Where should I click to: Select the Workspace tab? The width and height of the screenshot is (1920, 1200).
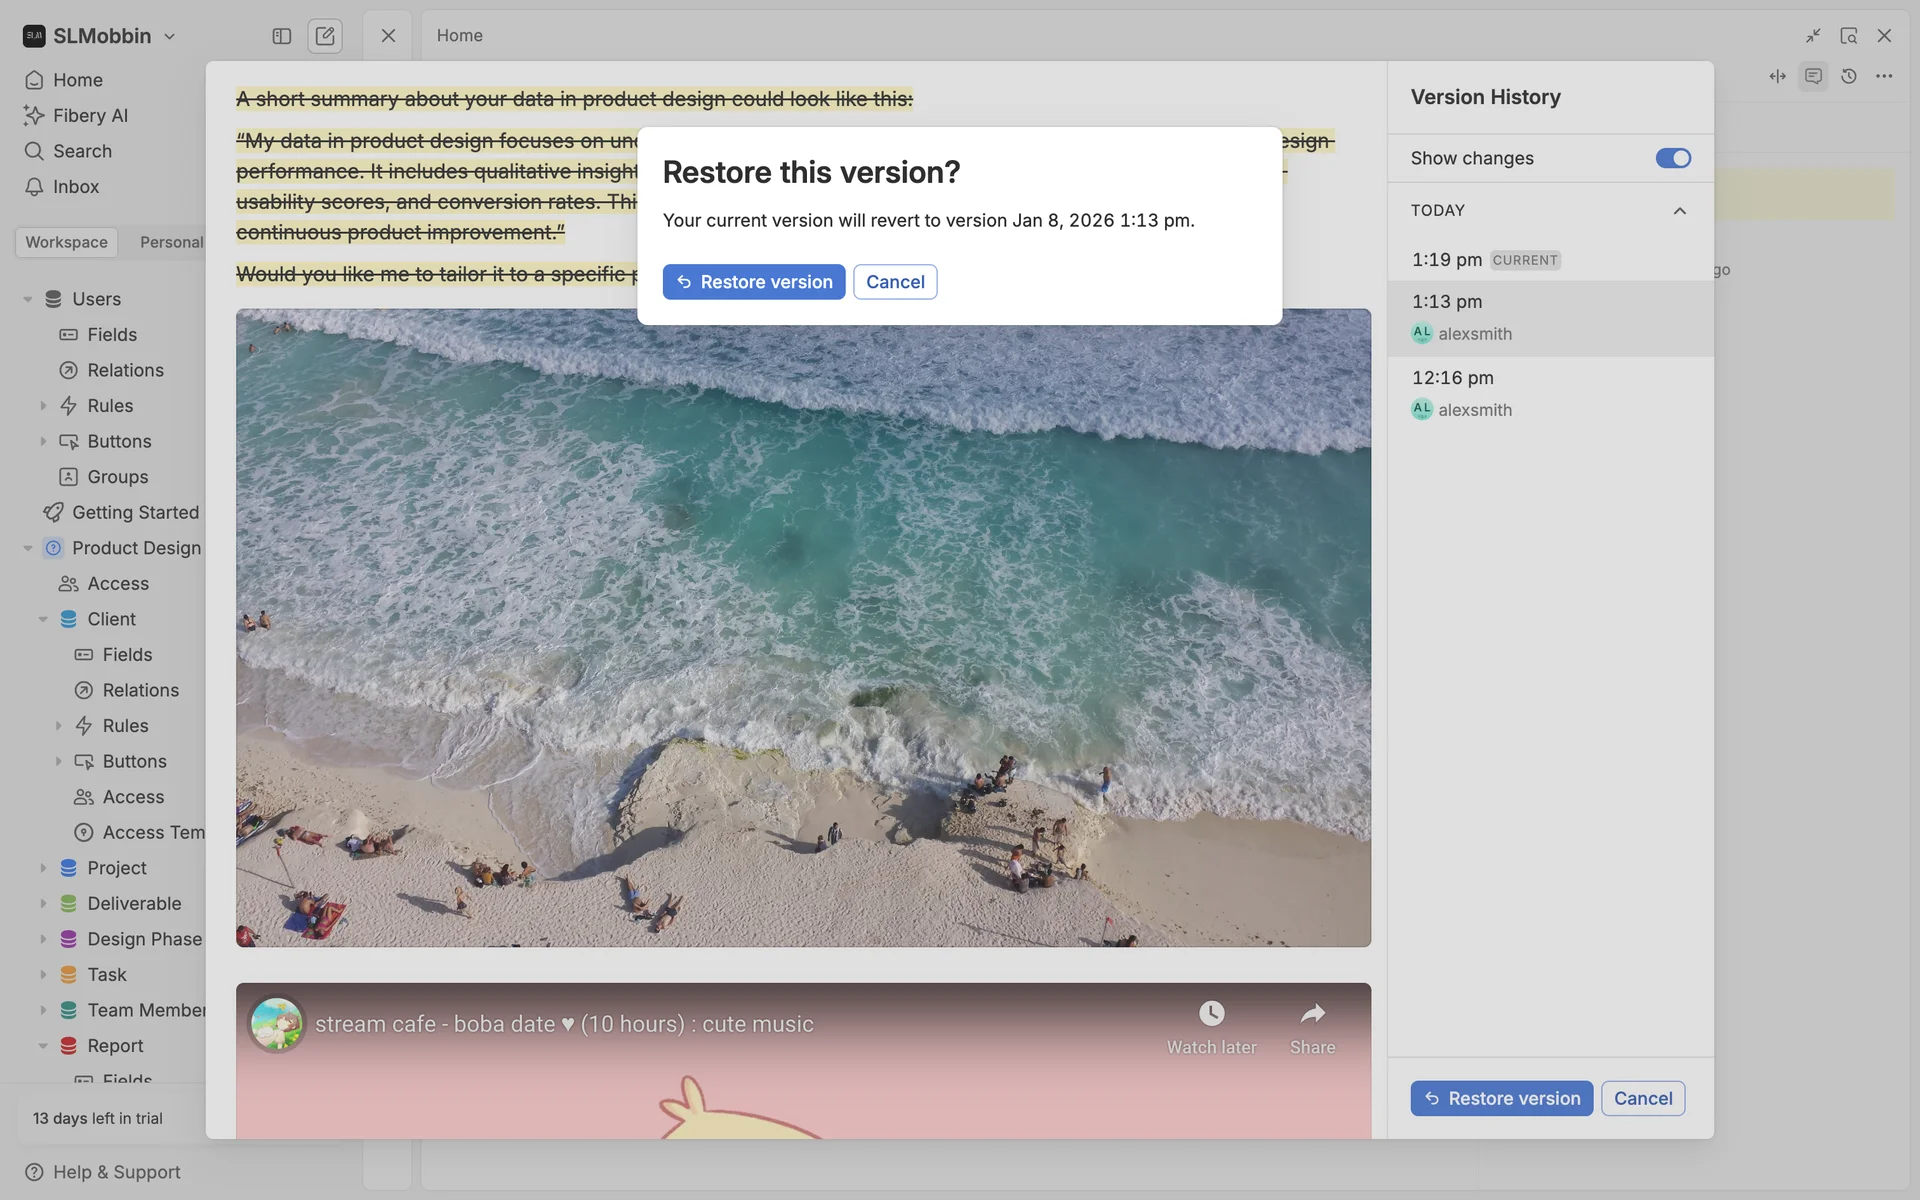coord(66,242)
